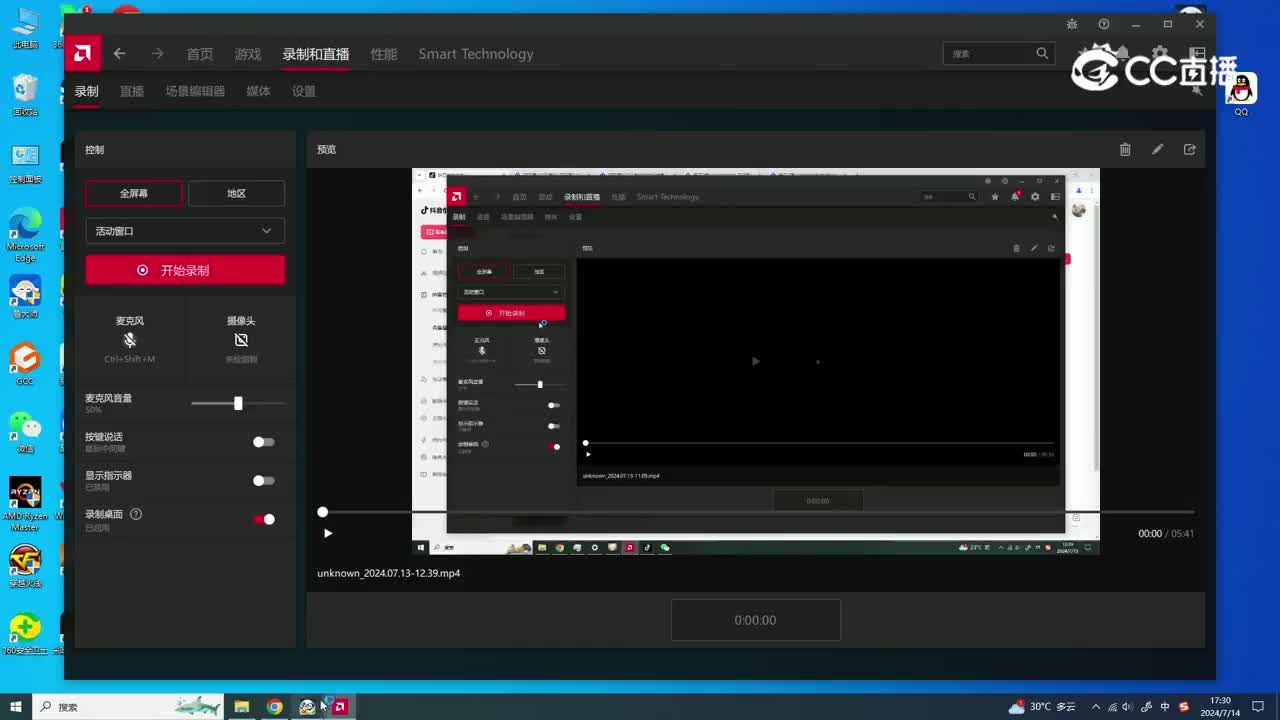The width and height of the screenshot is (1280, 720).
Task: Select the 录制和直播 main tab
Action: pos(316,54)
